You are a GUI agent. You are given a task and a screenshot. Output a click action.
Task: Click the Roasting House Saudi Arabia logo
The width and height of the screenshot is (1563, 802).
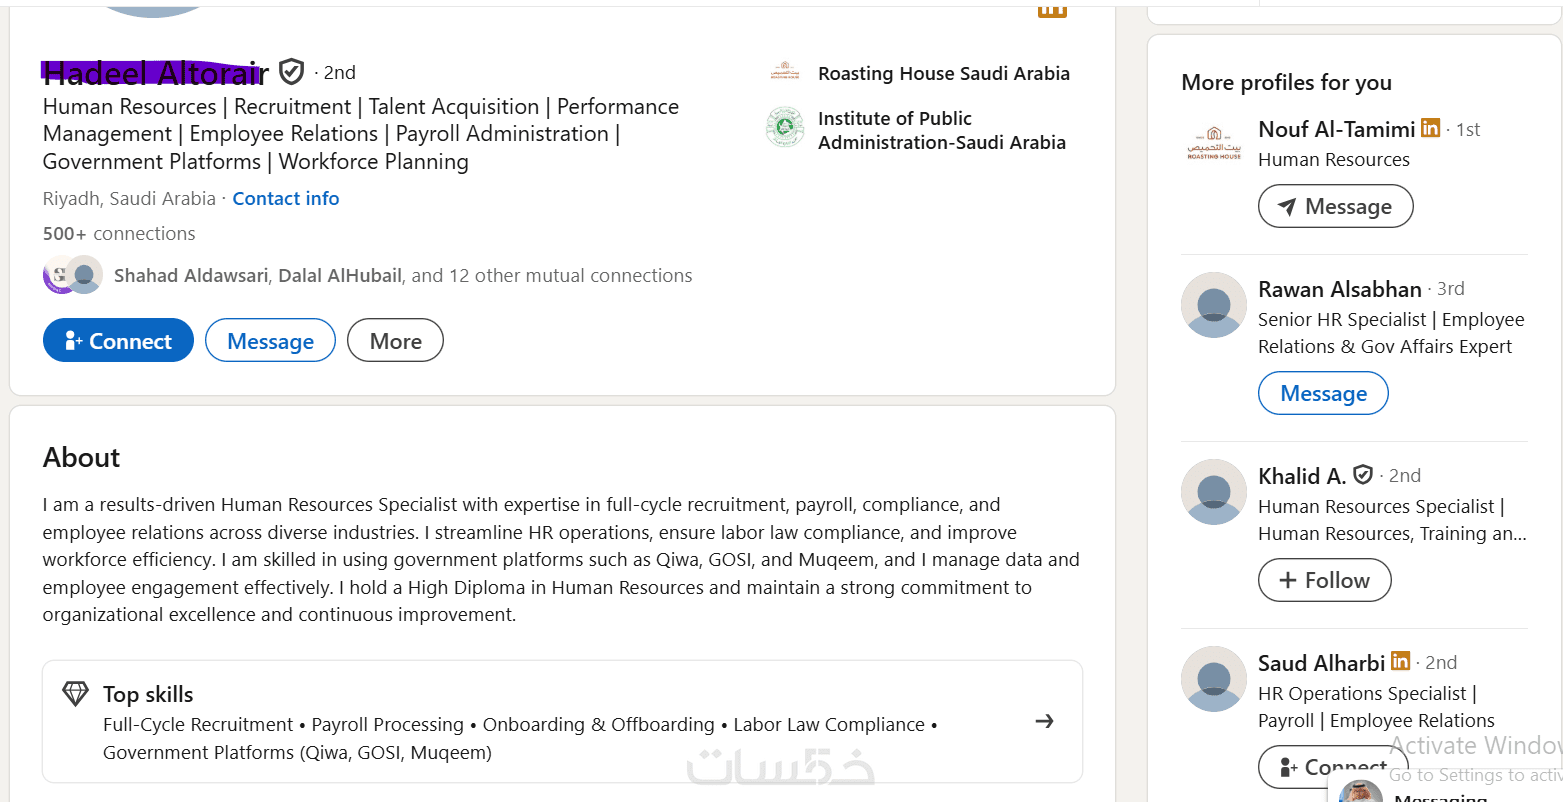(x=785, y=73)
